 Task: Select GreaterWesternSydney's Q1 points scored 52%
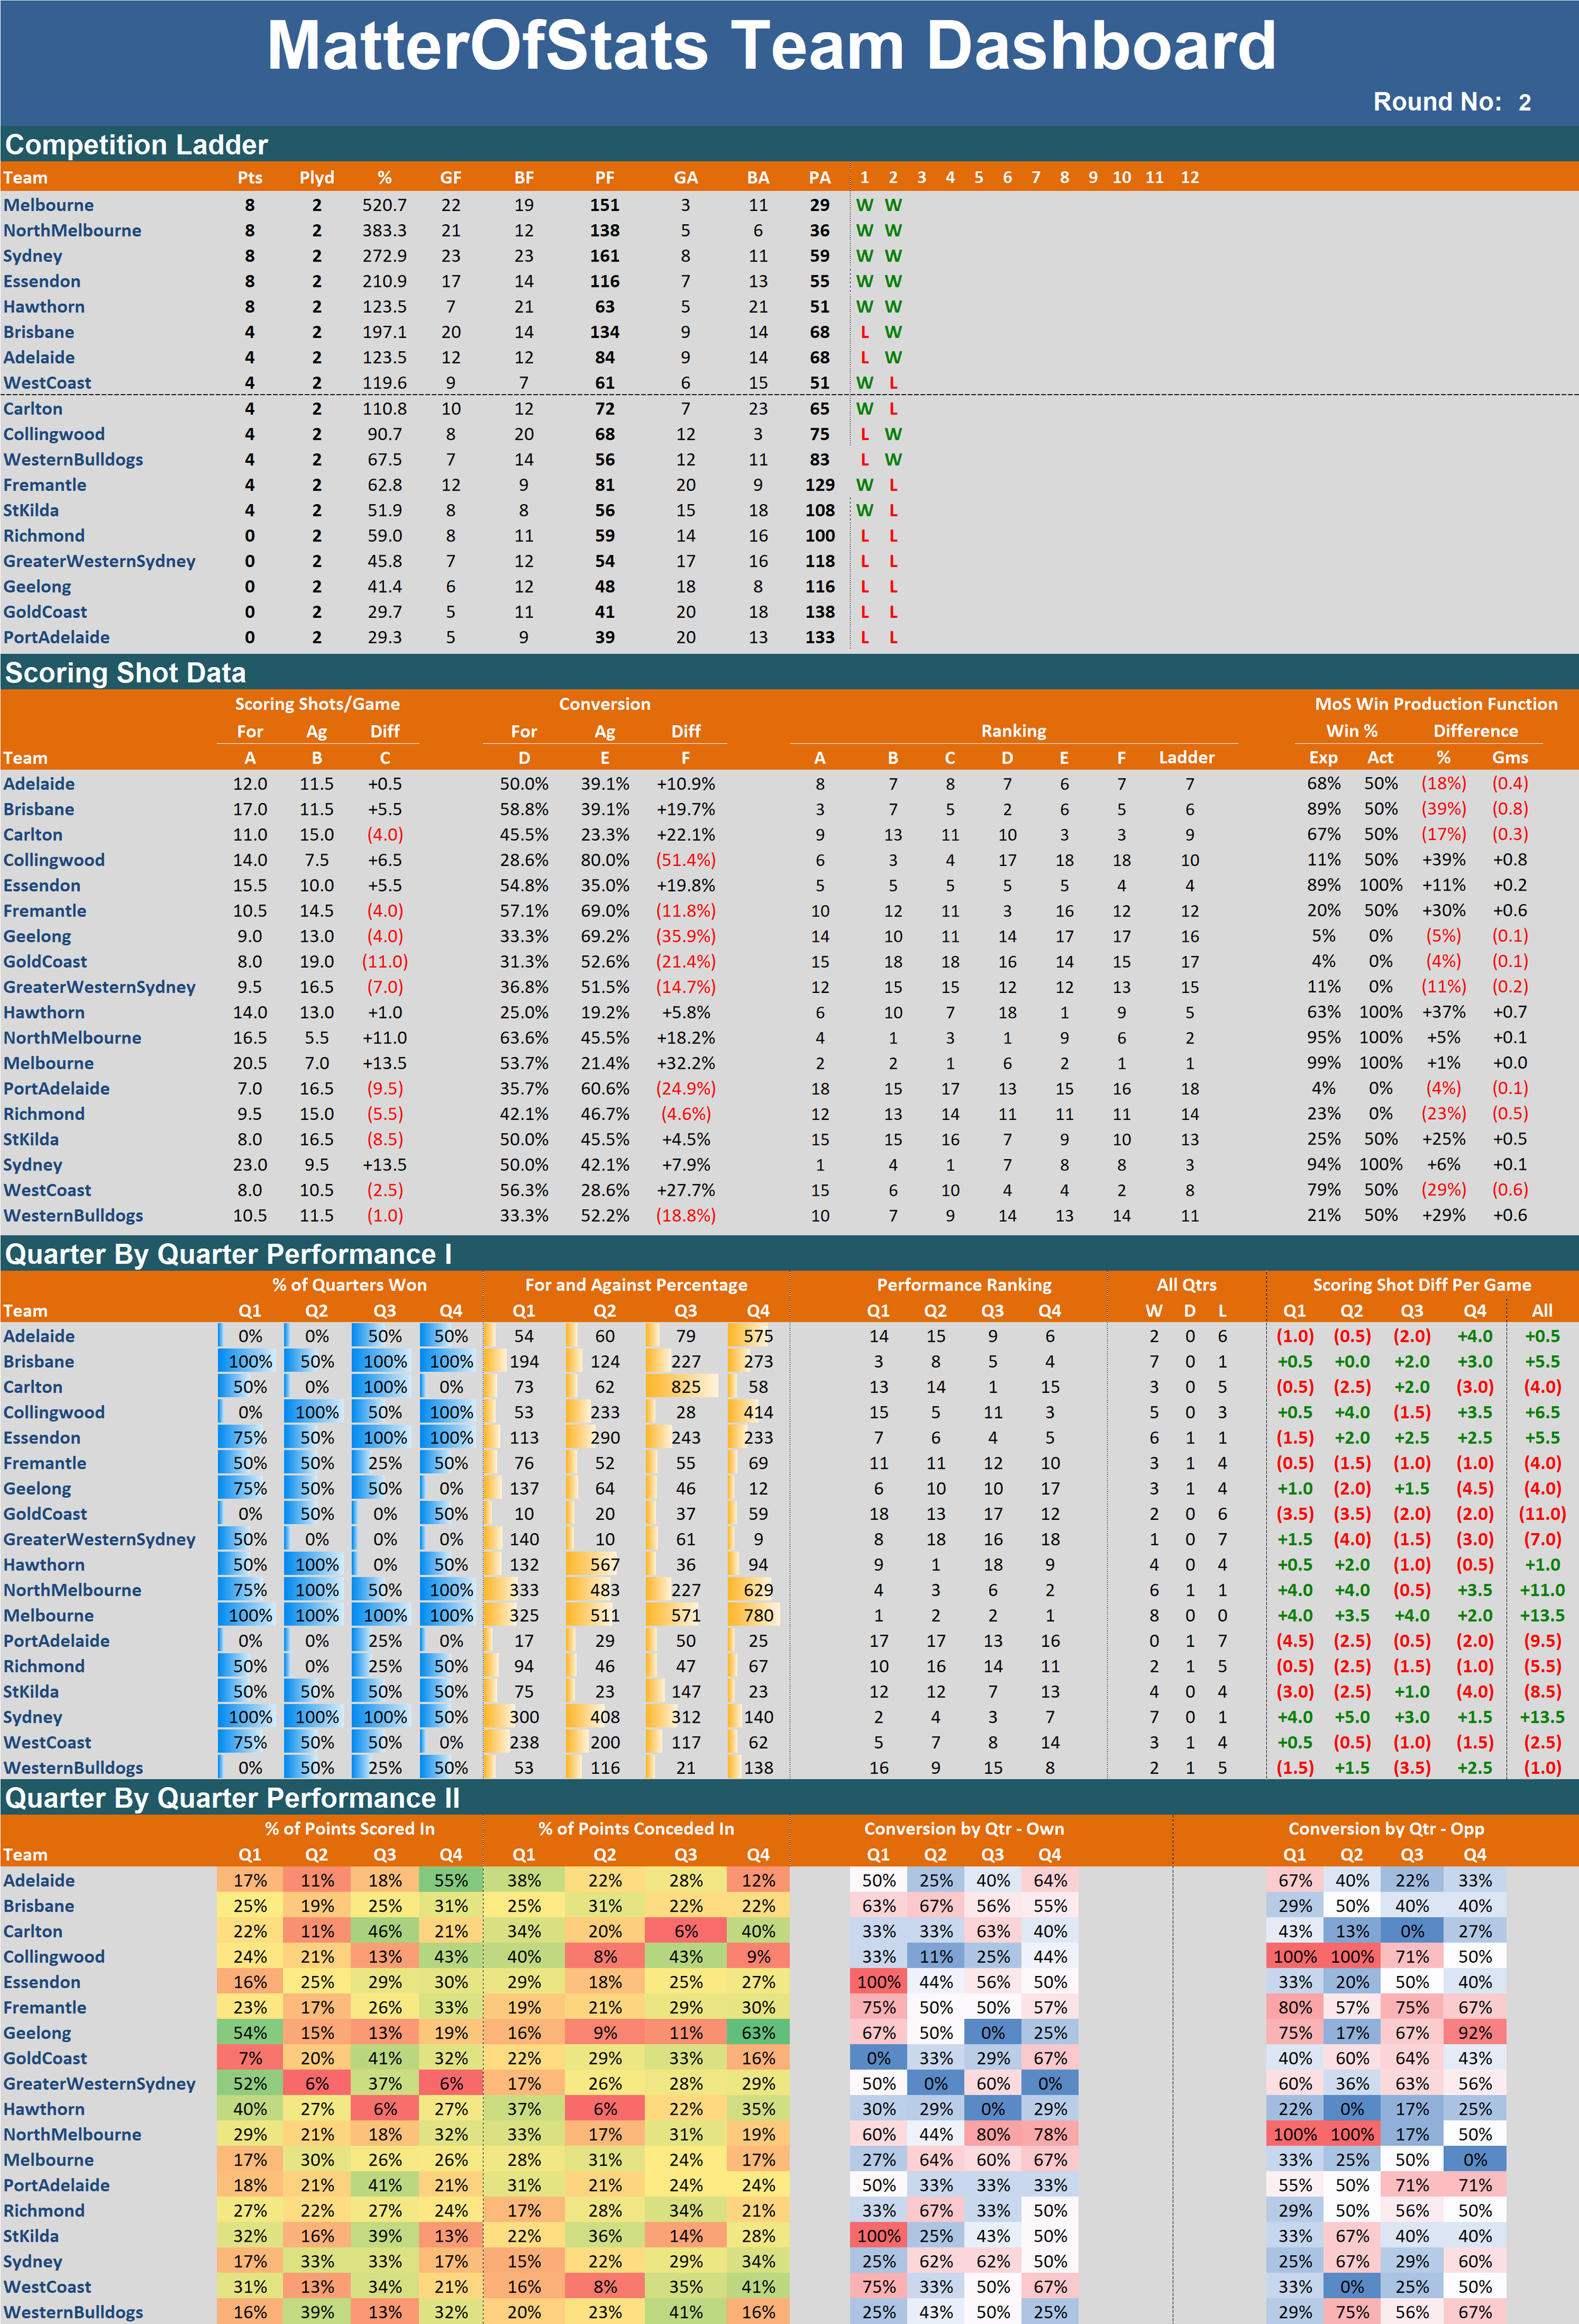pos(250,2084)
